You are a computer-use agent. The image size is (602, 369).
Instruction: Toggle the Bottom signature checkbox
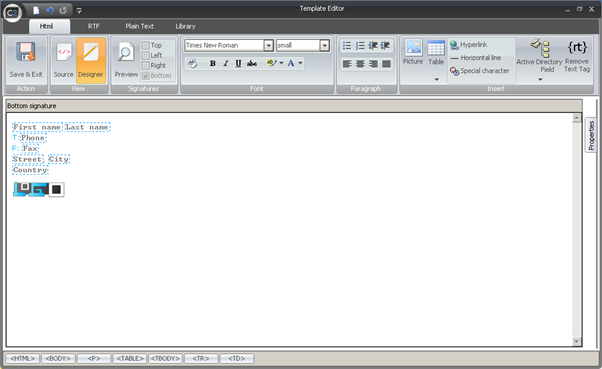(146, 76)
